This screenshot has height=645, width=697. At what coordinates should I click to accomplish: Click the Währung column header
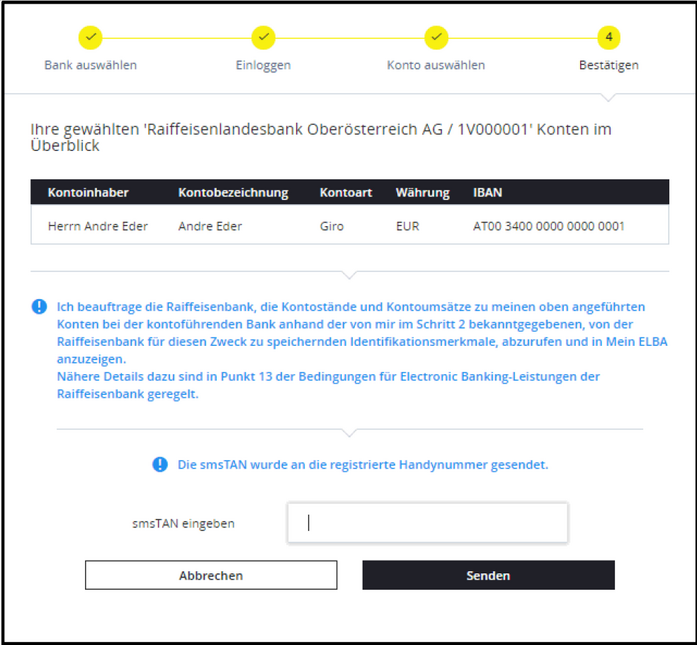tap(422, 192)
